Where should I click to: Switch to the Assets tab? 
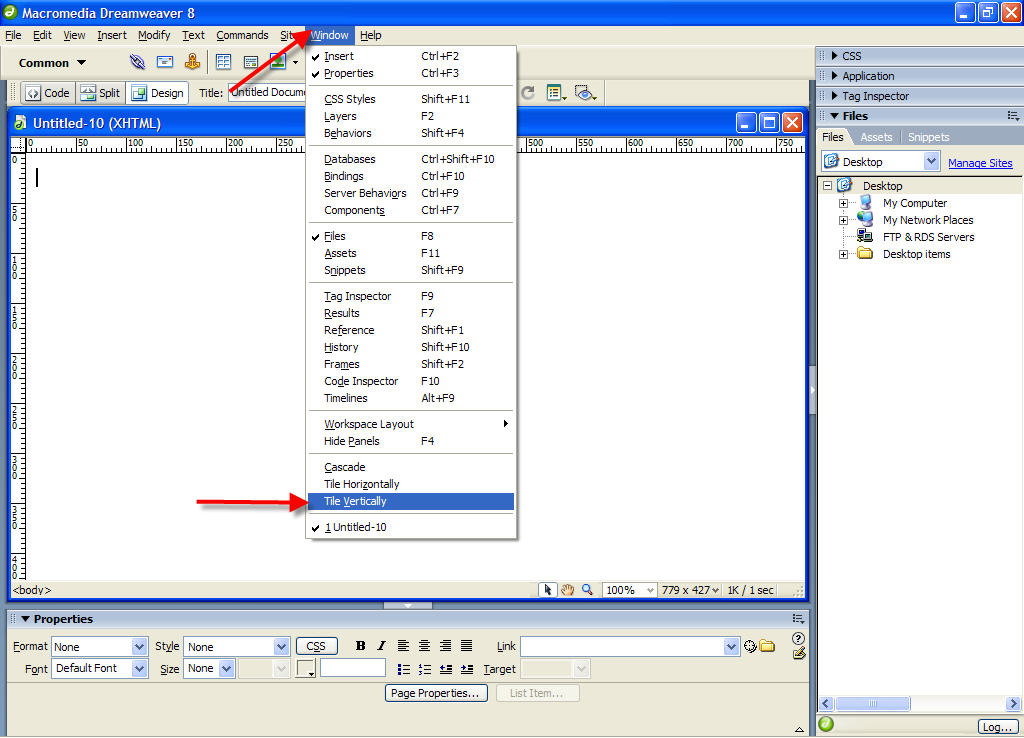876,137
